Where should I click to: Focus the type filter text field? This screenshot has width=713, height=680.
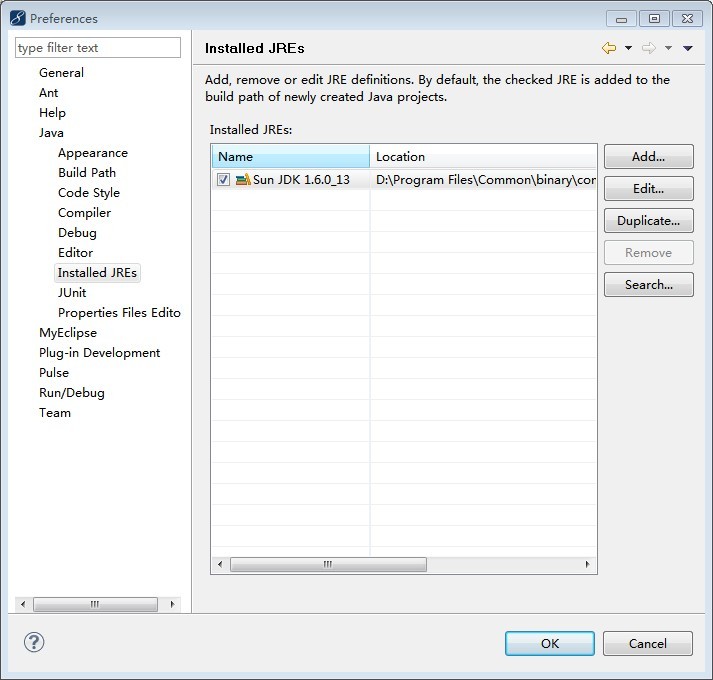98,48
